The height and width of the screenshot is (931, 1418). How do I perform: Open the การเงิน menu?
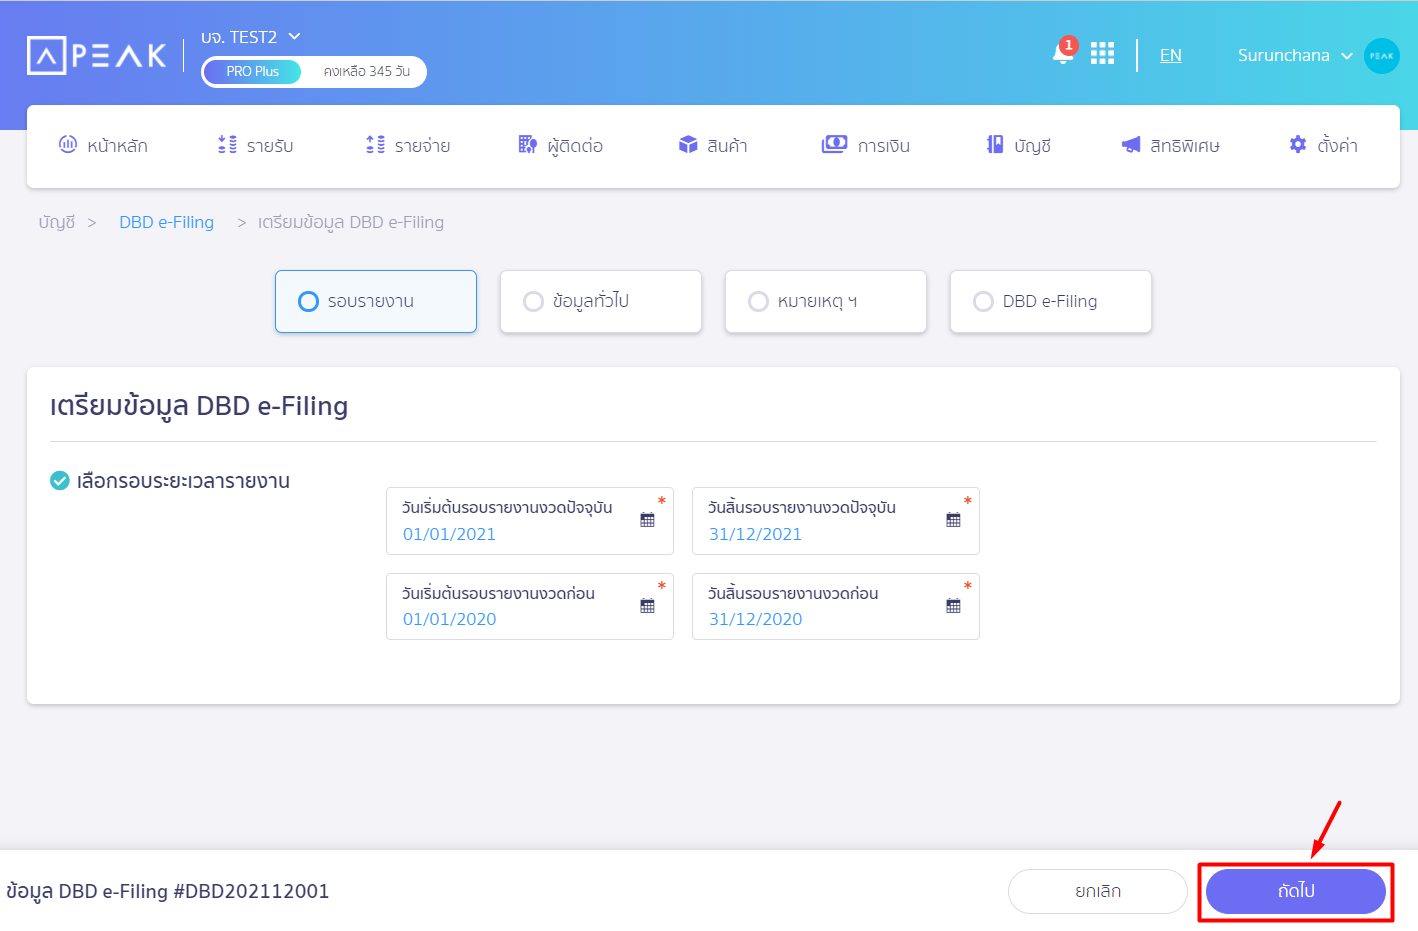pos(866,145)
